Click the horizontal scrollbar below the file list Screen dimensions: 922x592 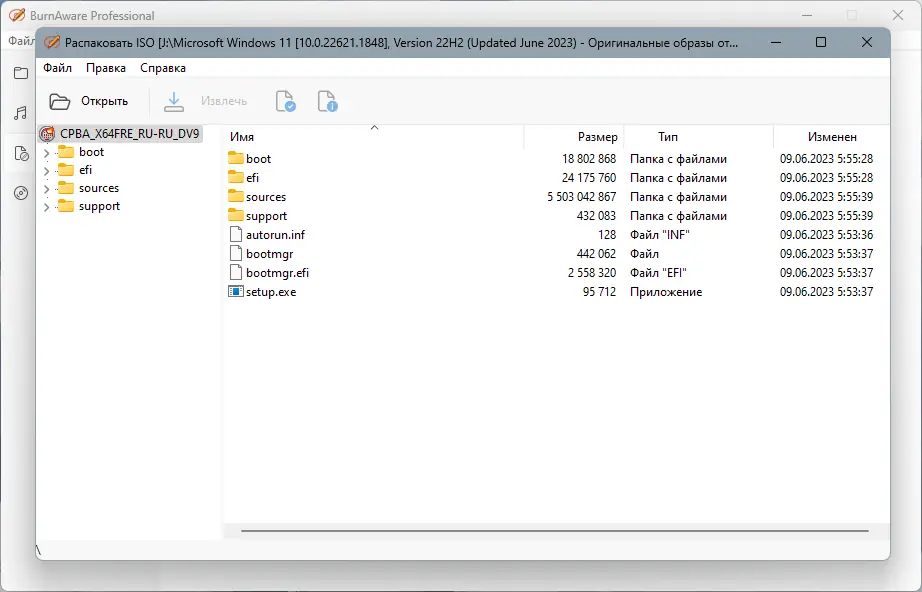coord(554,531)
